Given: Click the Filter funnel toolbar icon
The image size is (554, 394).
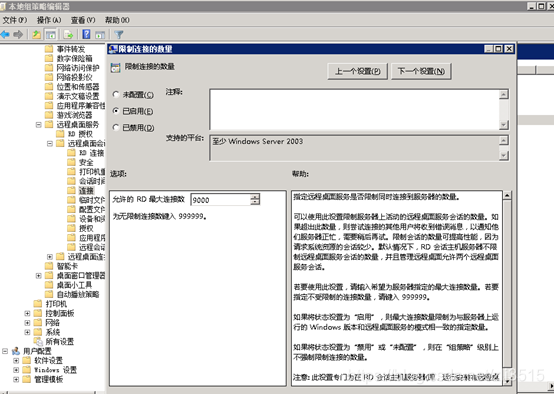Looking at the screenshot, I should pos(119,35).
